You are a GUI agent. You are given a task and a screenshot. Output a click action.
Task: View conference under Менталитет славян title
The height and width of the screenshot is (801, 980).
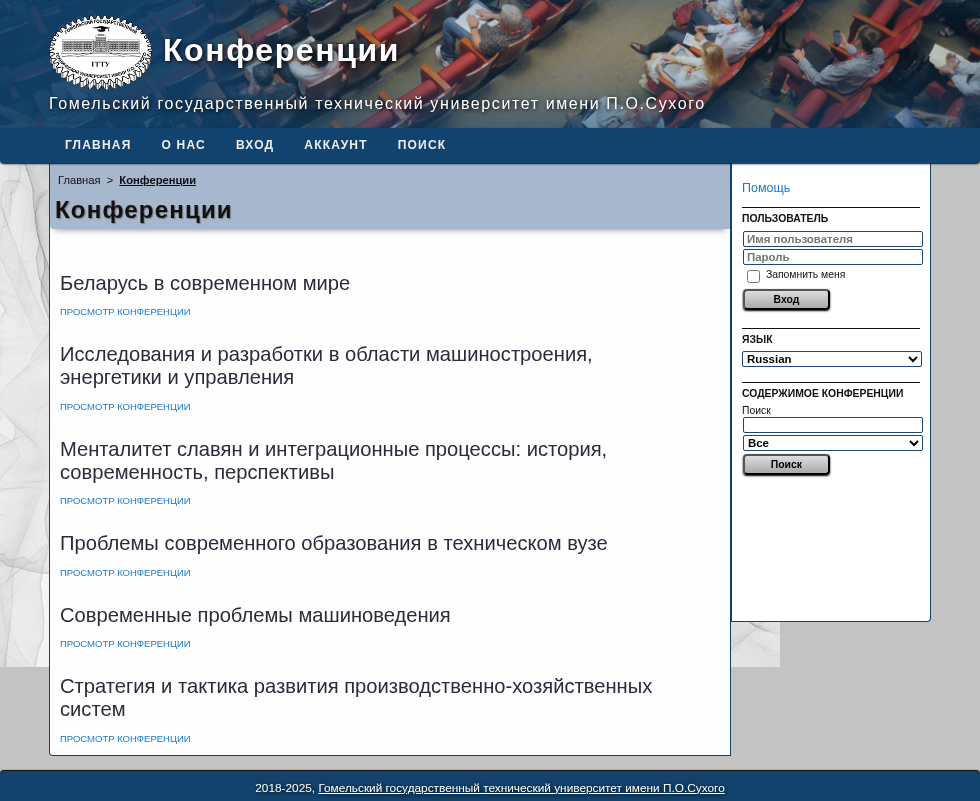point(125,501)
